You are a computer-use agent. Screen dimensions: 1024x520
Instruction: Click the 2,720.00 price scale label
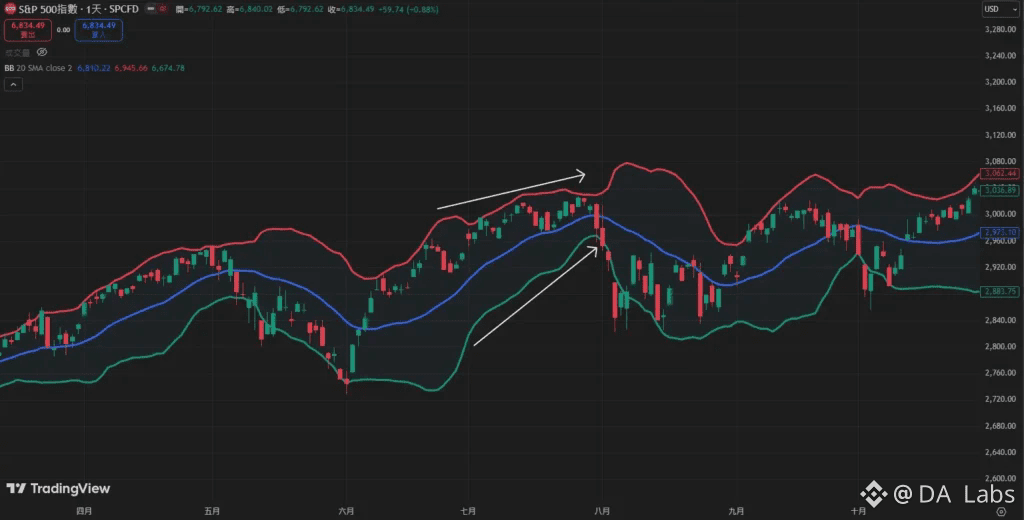[x=1002, y=399]
